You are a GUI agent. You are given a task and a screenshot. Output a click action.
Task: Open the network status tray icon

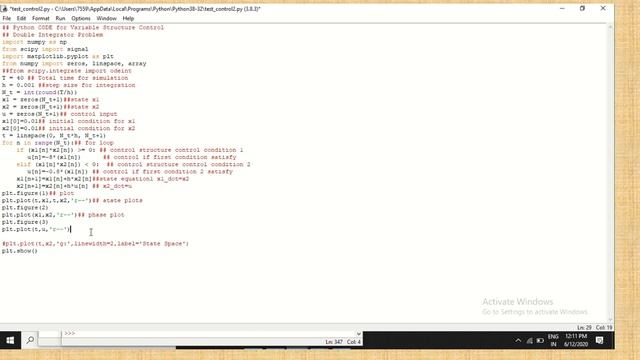point(529,340)
